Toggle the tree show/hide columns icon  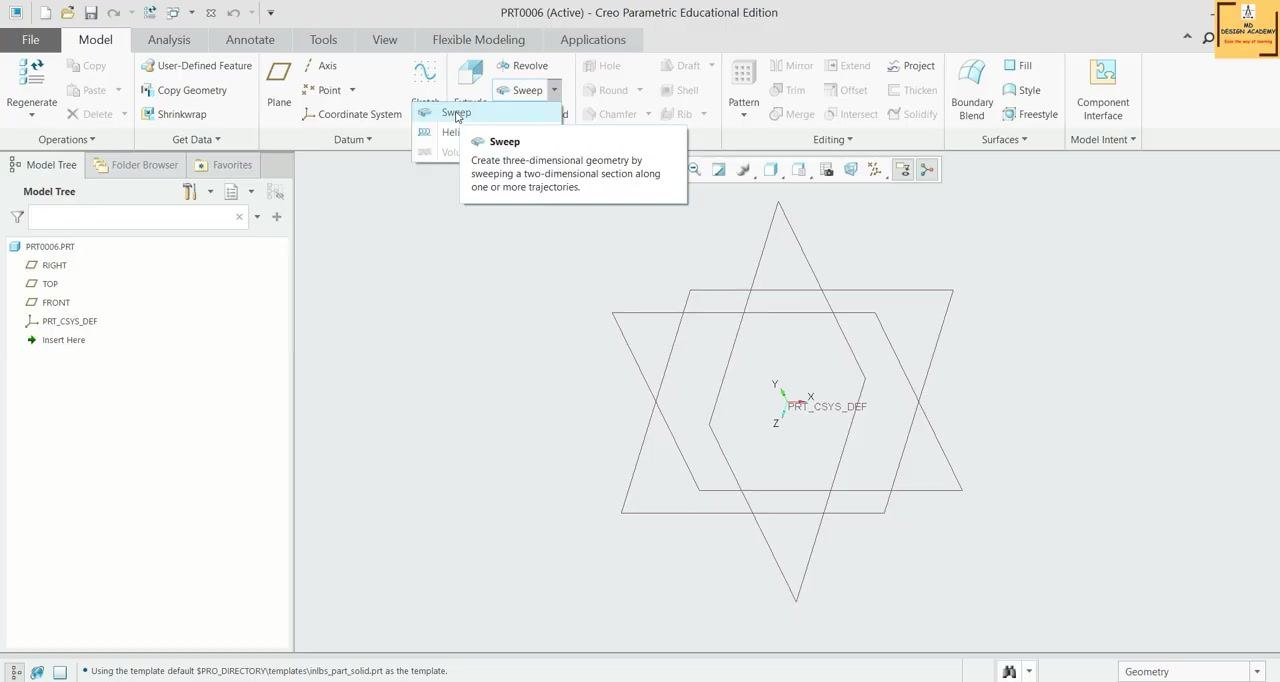point(275,192)
